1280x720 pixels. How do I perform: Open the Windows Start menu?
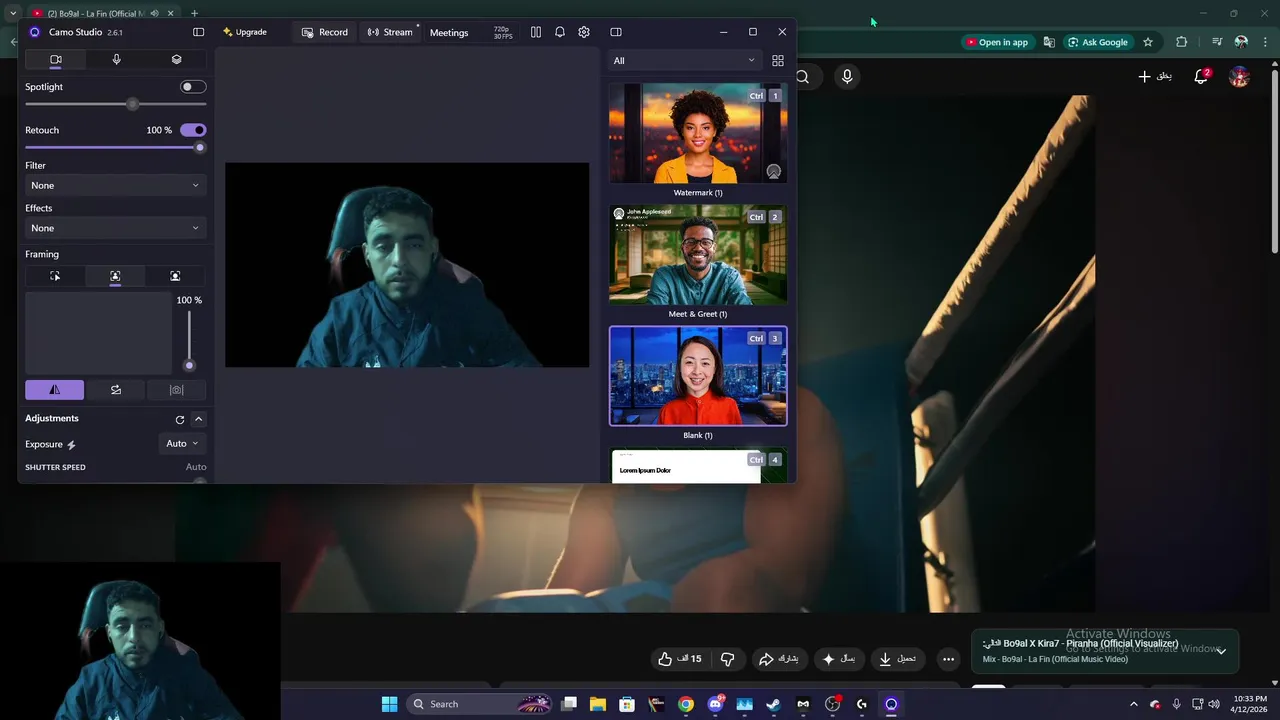pyautogui.click(x=389, y=704)
